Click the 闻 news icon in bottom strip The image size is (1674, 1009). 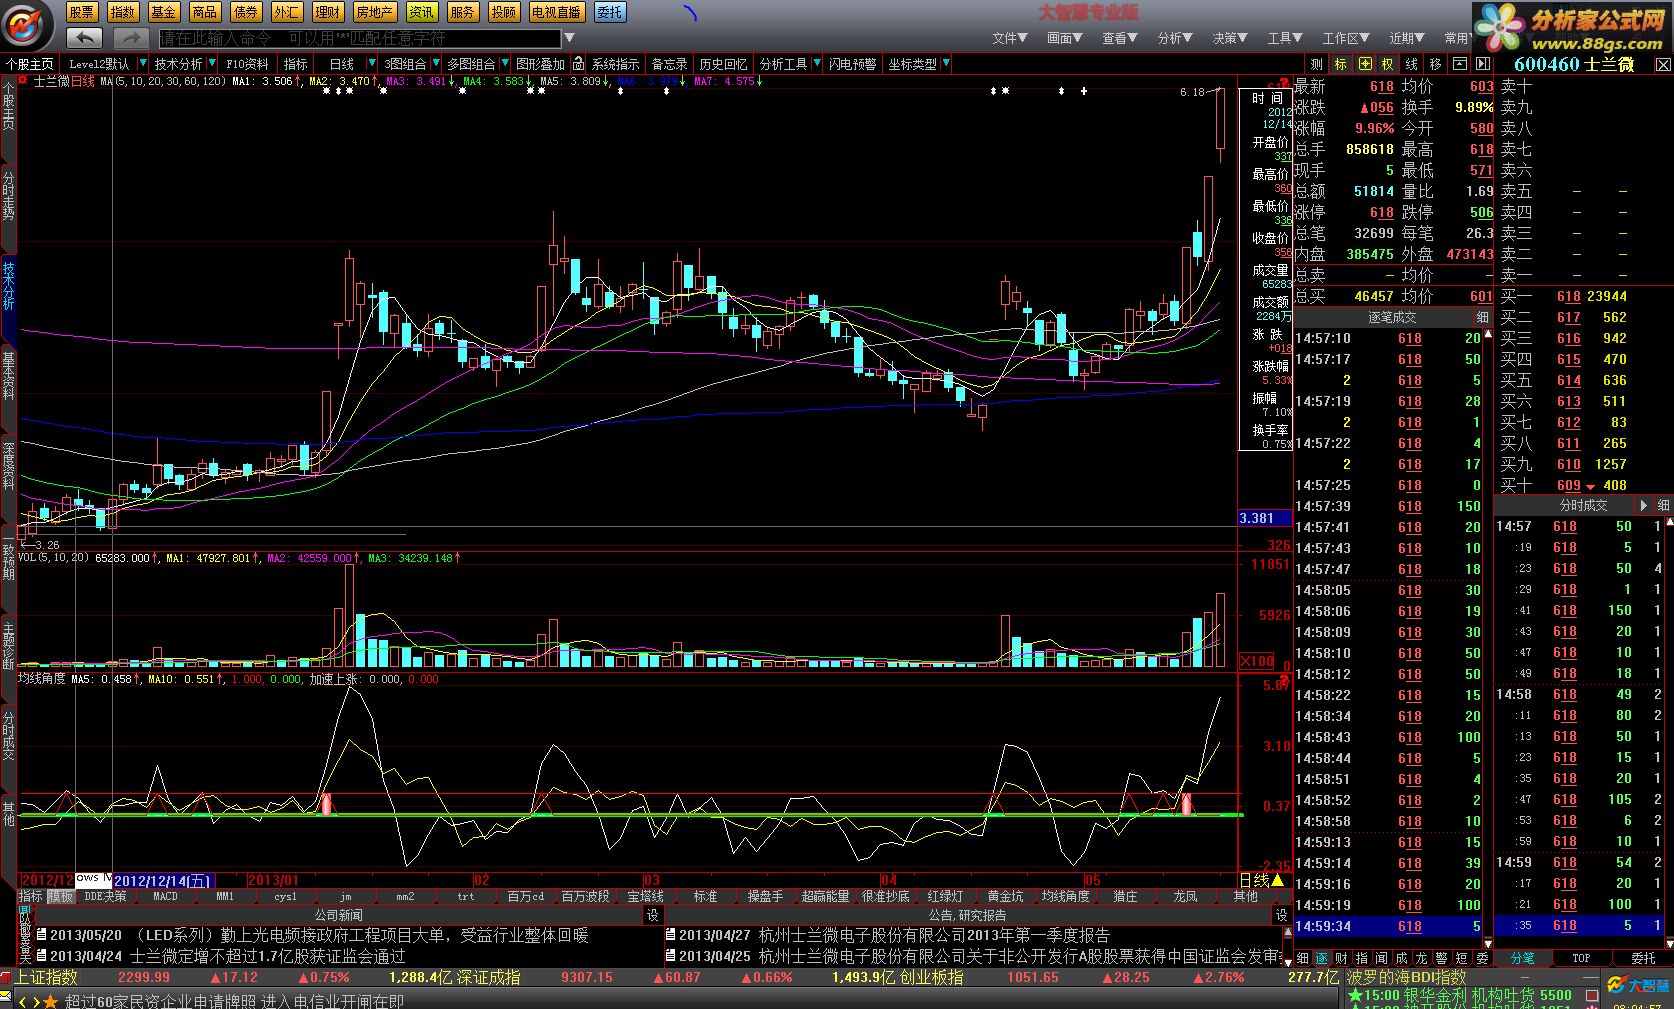click(1381, 958)
